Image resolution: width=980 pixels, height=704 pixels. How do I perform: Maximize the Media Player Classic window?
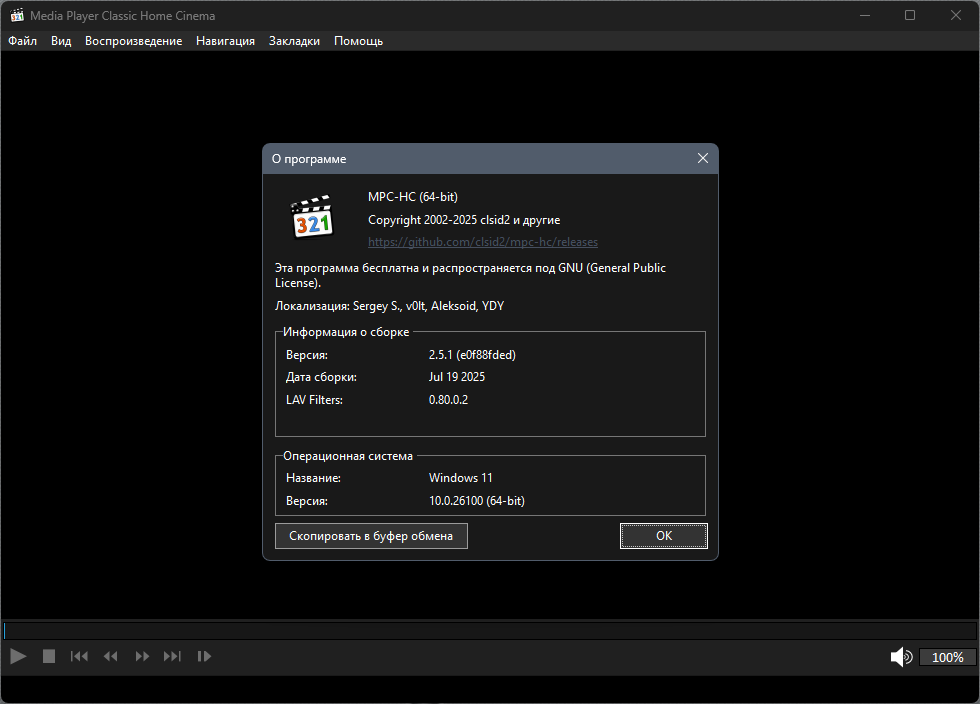coord(910,15)
